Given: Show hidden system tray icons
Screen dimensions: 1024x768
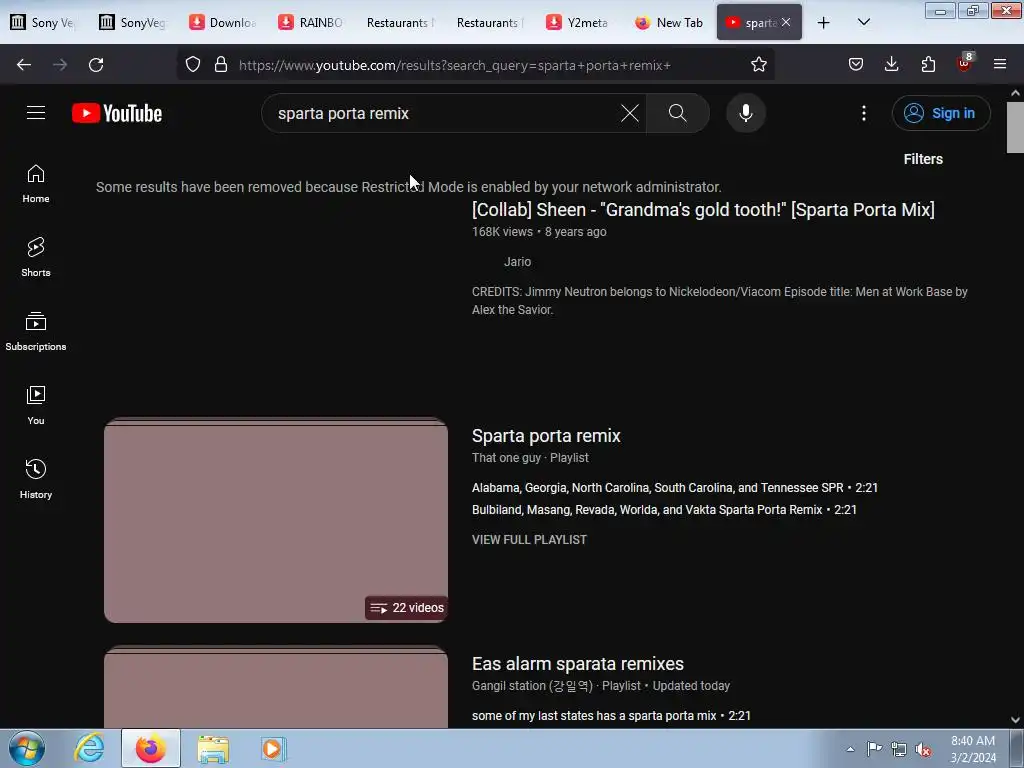Looking at the screenshot, I should (850, 749).
